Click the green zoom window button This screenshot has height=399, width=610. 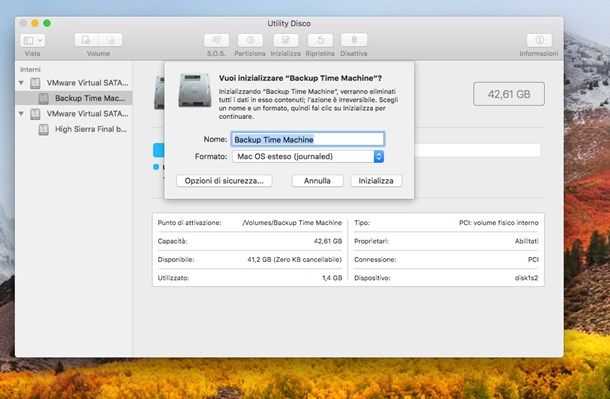point(47,23)
